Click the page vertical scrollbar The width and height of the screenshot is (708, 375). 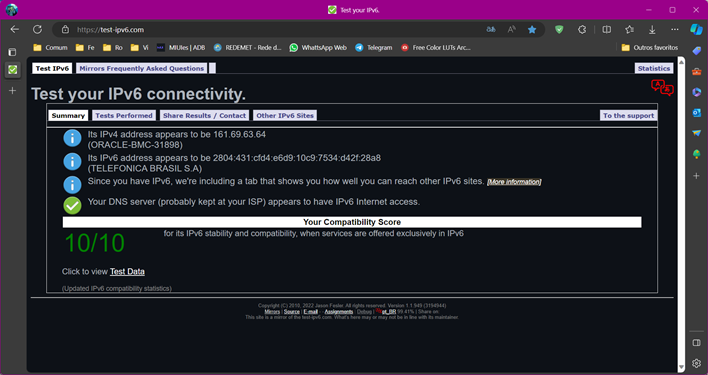(x=681, y=214)
